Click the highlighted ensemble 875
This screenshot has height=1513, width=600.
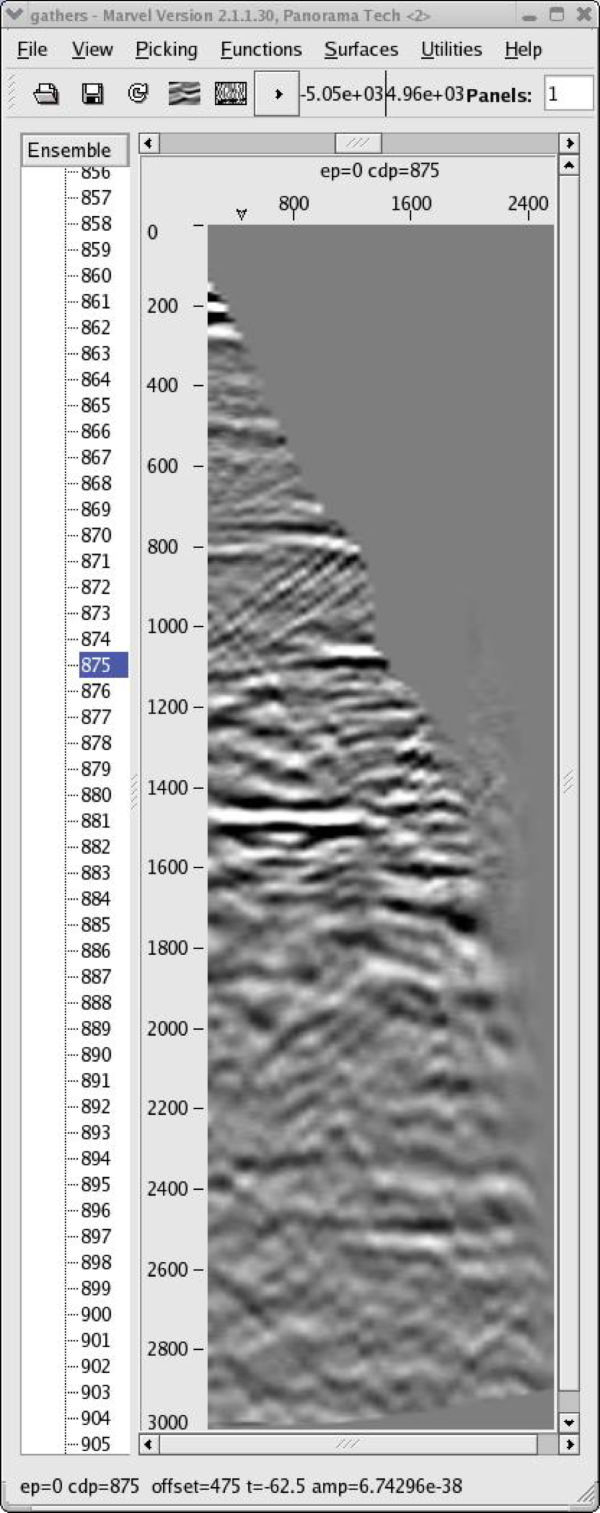point(103,665)
